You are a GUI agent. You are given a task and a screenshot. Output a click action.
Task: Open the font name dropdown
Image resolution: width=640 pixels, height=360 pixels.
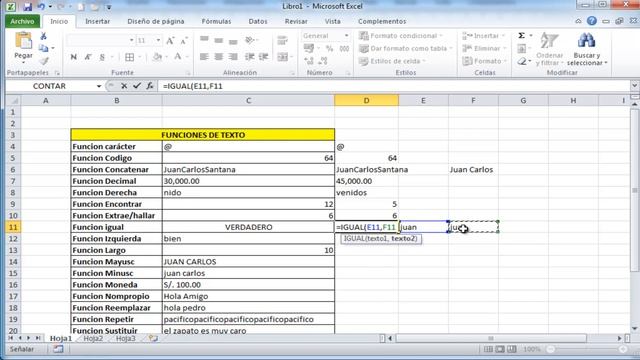click(x=131, y=40)
